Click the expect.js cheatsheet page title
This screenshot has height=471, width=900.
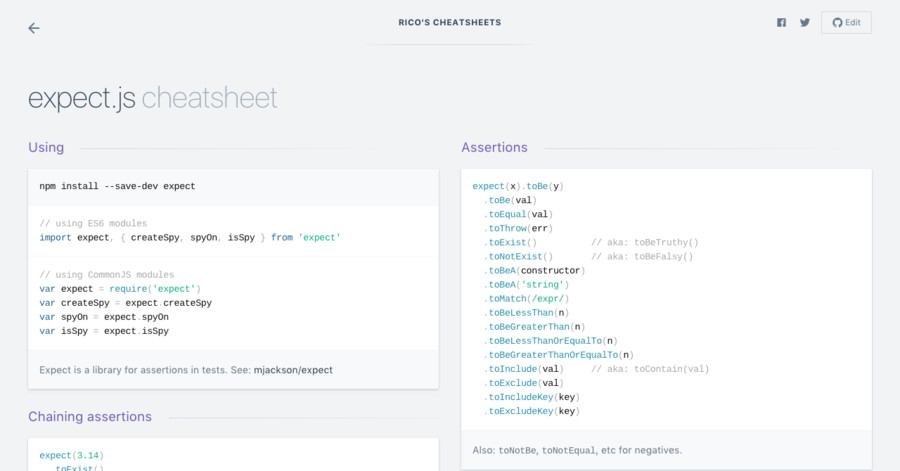(x=153, y=98)
